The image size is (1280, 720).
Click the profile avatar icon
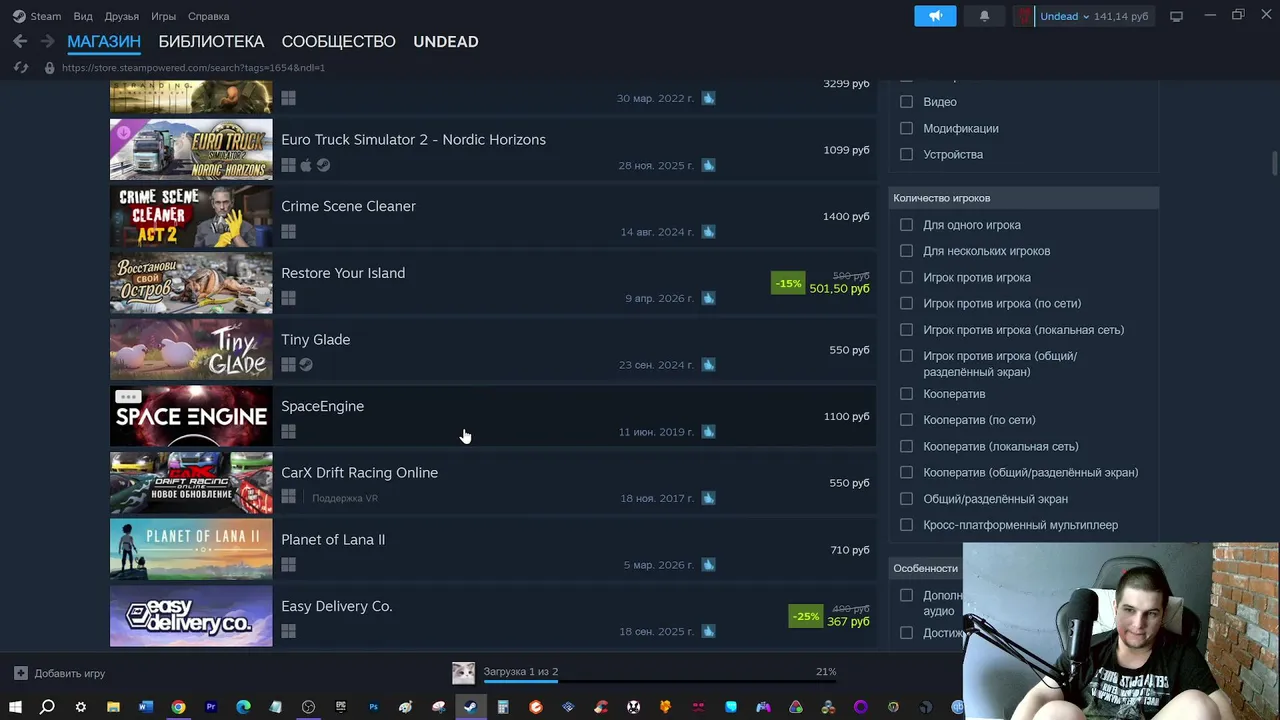pos(1023,16)
